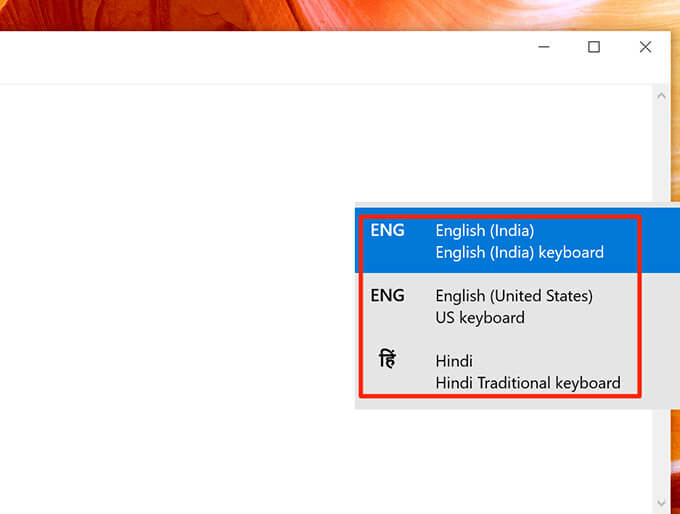680x514 pixels.
Task: Minimize the window
Action: coord(544,47)
